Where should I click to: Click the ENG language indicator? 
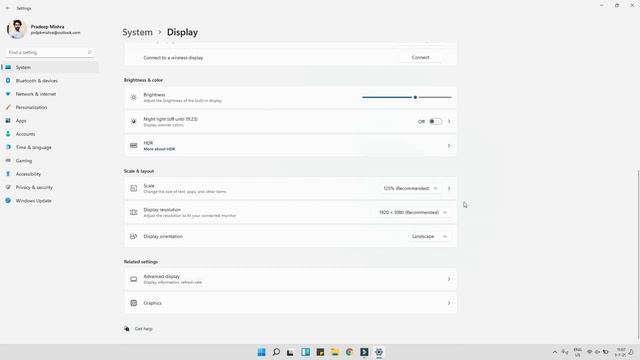(x=578, y=352)
